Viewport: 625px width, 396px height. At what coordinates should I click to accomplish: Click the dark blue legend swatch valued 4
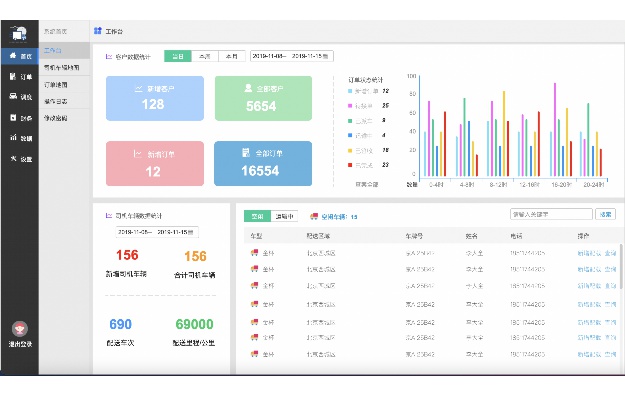pyautogui.click(x=350, y=135)
